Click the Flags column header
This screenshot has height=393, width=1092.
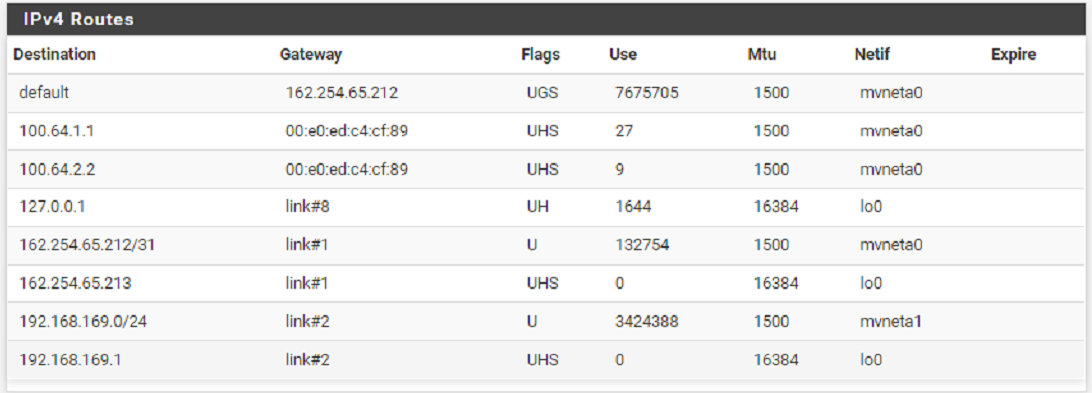540,54
